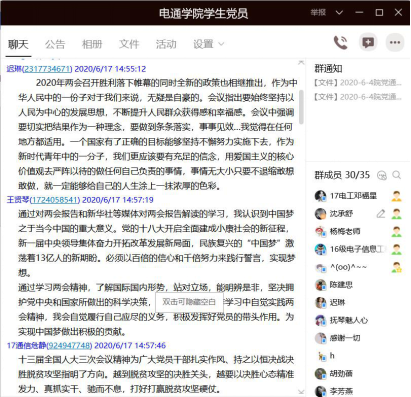Switch to the 文件 tab

[129, 44]
